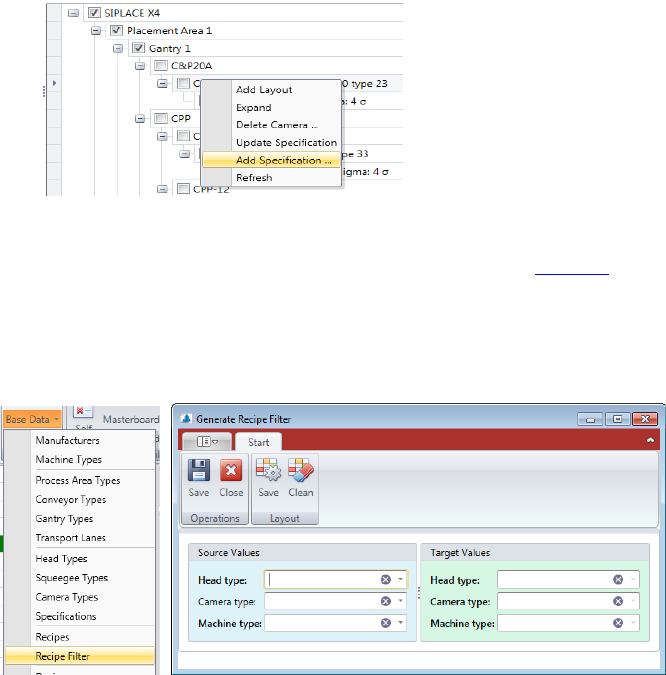This screenshot has height=675, width=666.
Task: Clear the Target Machine type field
Action: 618,622
